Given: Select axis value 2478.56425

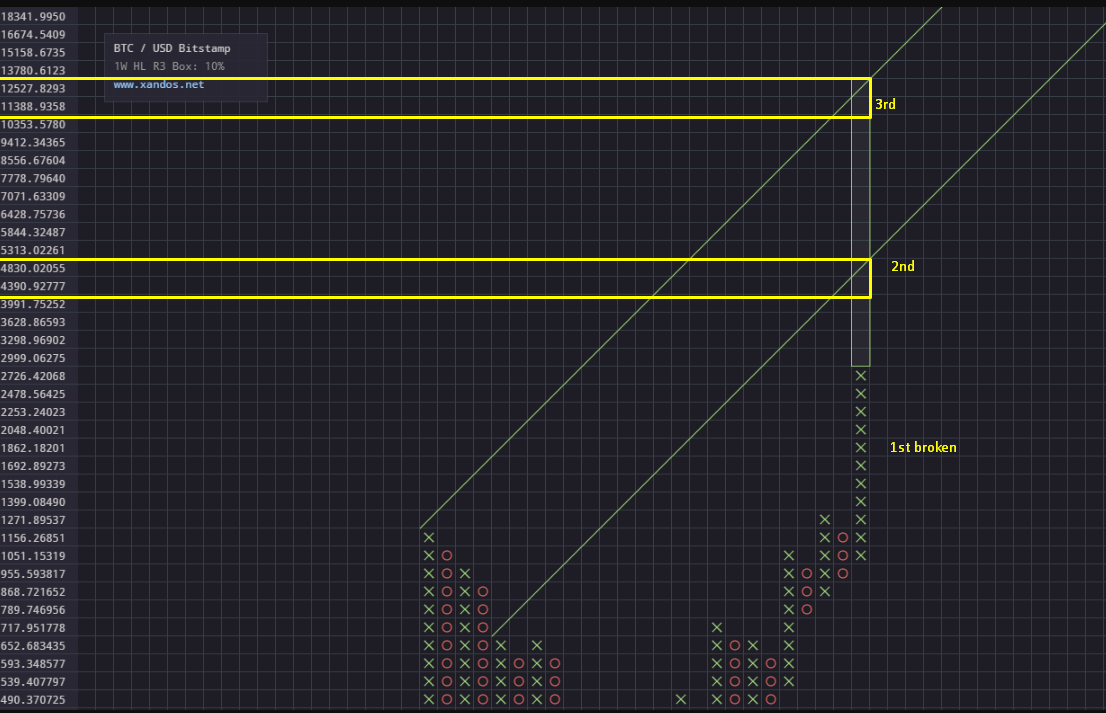Looking at the screenshot, I should [33, 394].
